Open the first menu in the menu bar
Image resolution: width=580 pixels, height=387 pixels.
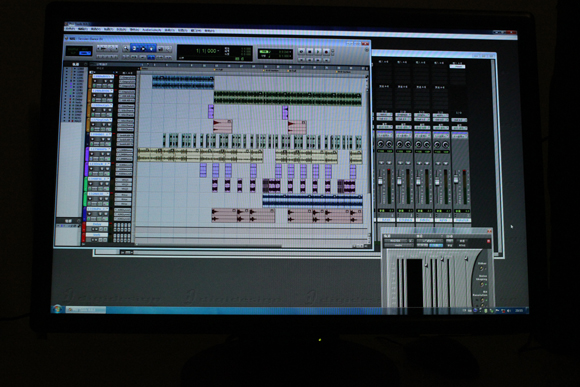(x=71, y=29)
